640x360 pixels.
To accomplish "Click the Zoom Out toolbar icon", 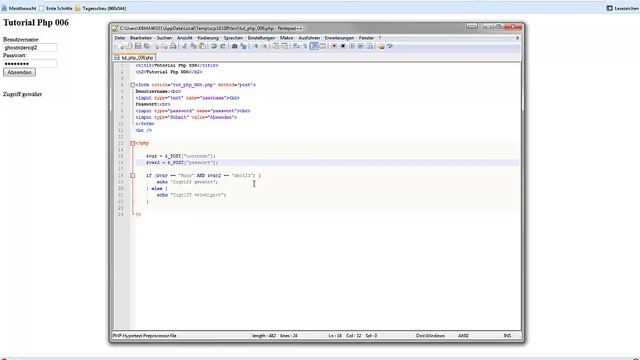I will [x=265, y=46].
